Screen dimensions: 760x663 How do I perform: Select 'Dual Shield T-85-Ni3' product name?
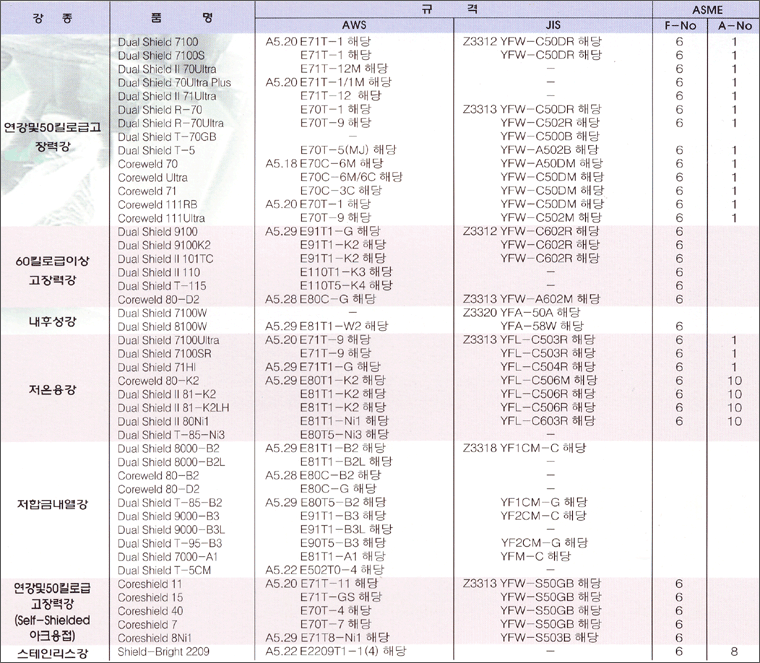(171, 435)
